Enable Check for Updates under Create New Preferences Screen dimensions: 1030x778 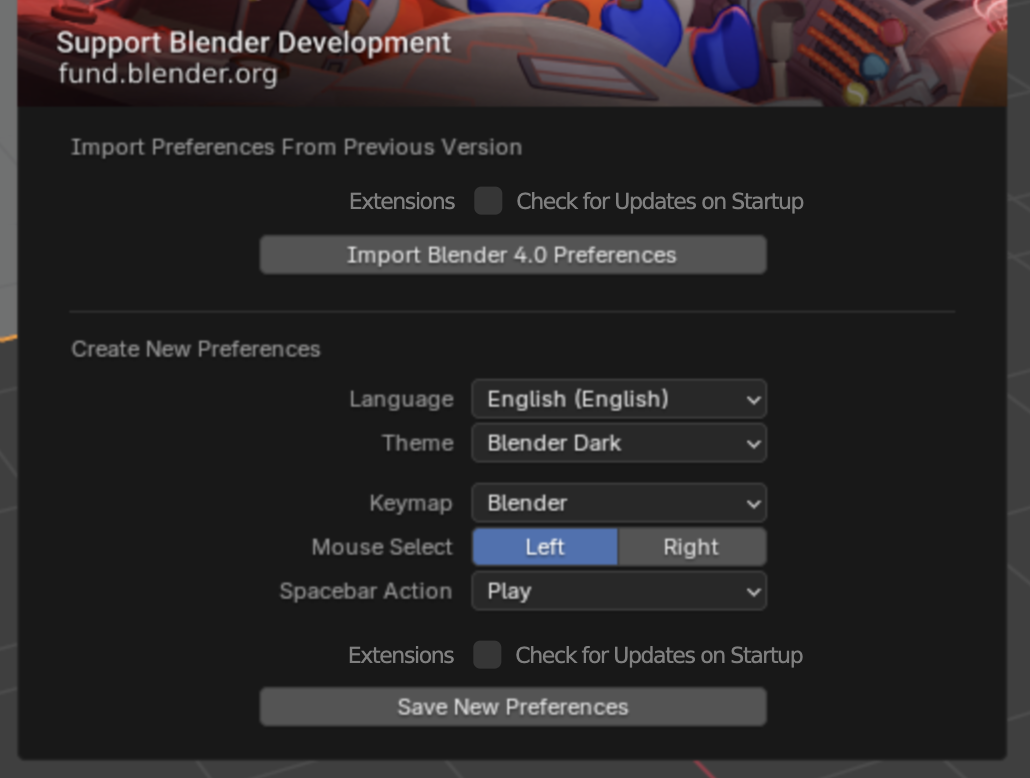487,655
